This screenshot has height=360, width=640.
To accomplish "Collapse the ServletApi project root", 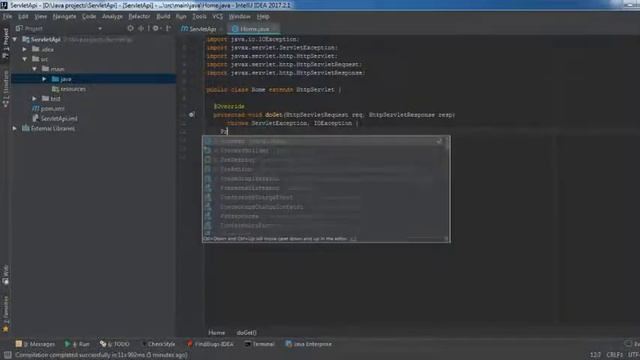I will pyautogui.click(x=15, y=39).
